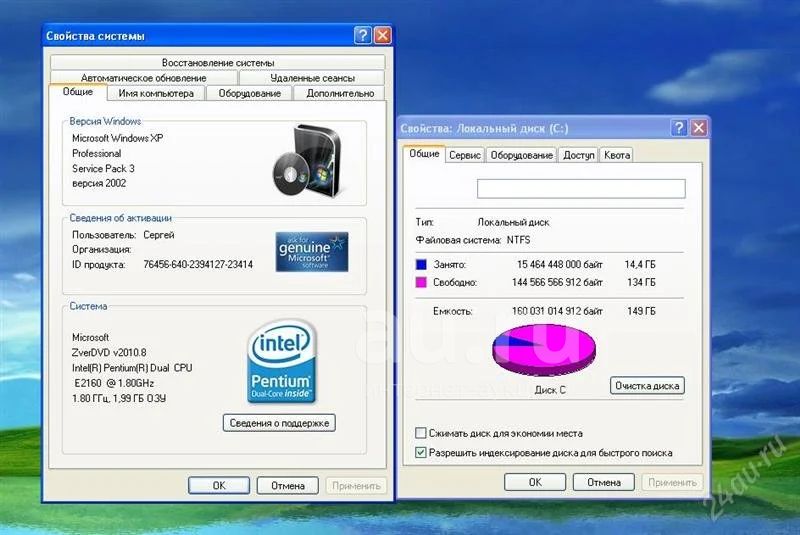Click 'Отмена' in Local Disk properties
This screenshot has height=535, width=800.
pyautogui.click(x=604, y=482)
